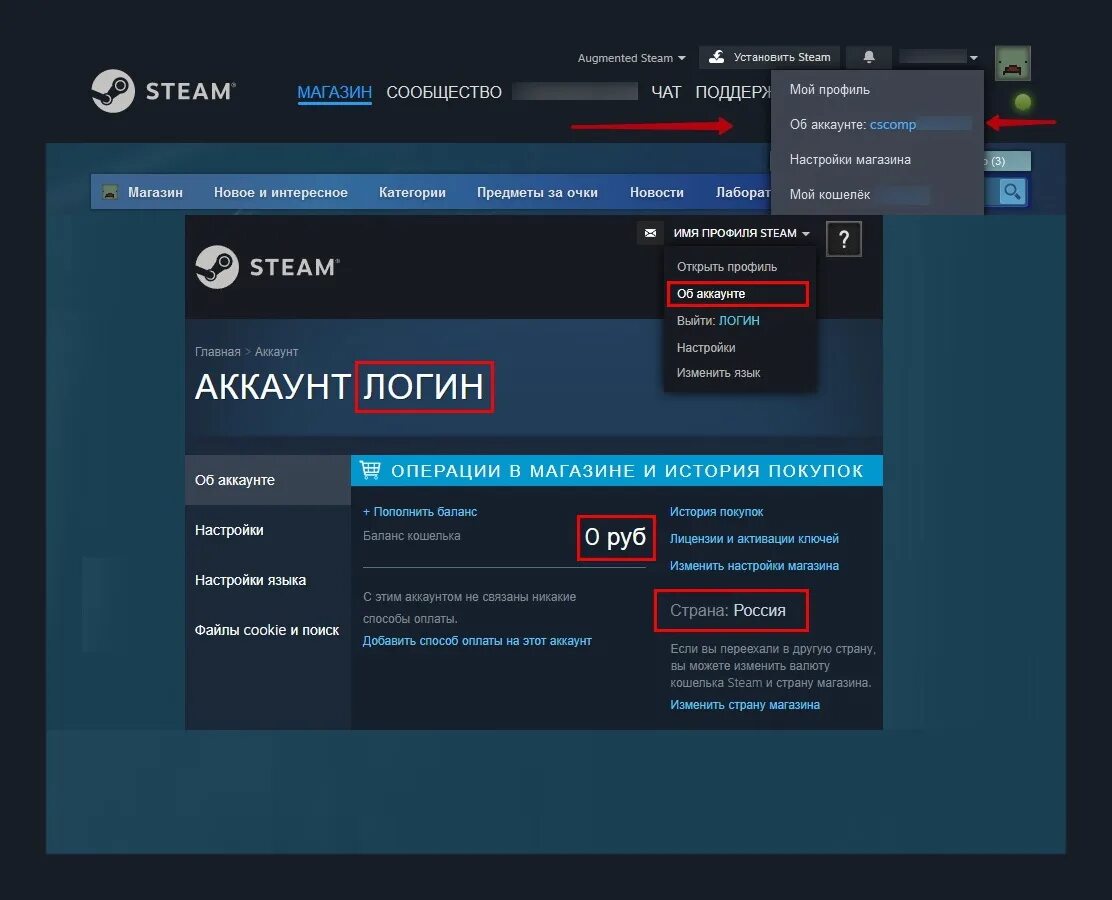Open Новости store tab
Screen dimensions: 1112x900
pyautogui.click(x=657, y=192)
